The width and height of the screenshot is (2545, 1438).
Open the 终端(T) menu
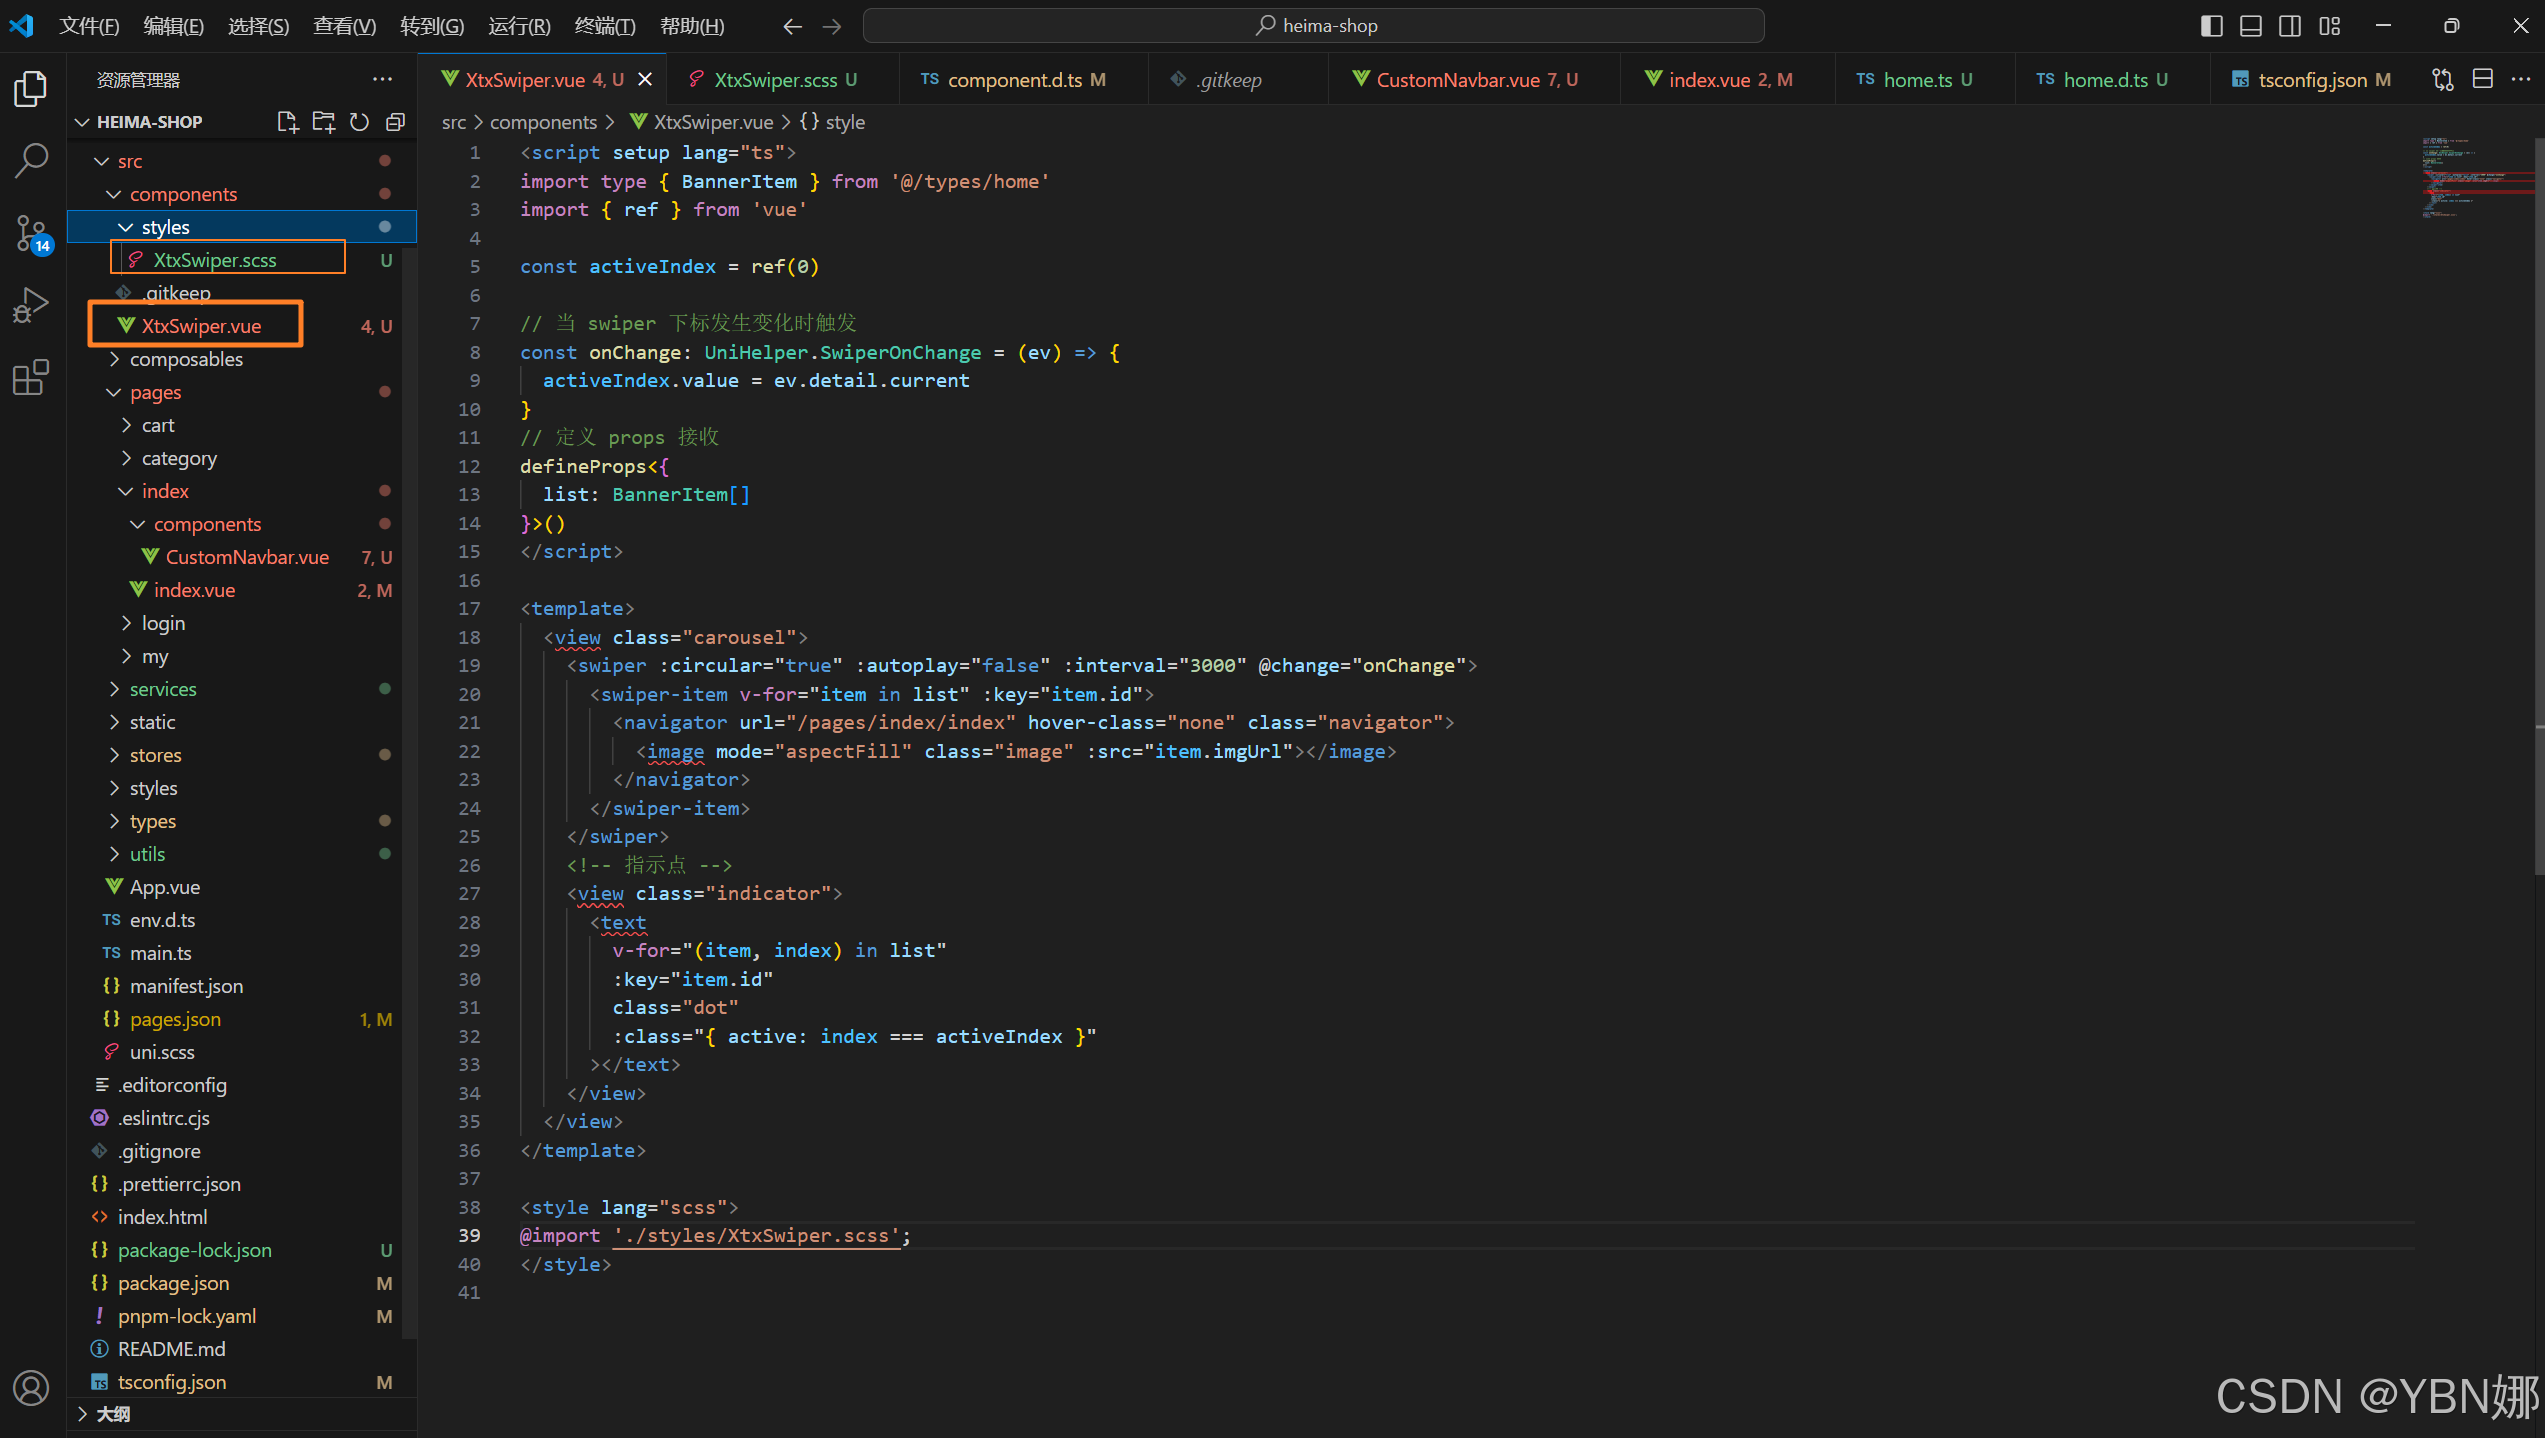[604, 26]
